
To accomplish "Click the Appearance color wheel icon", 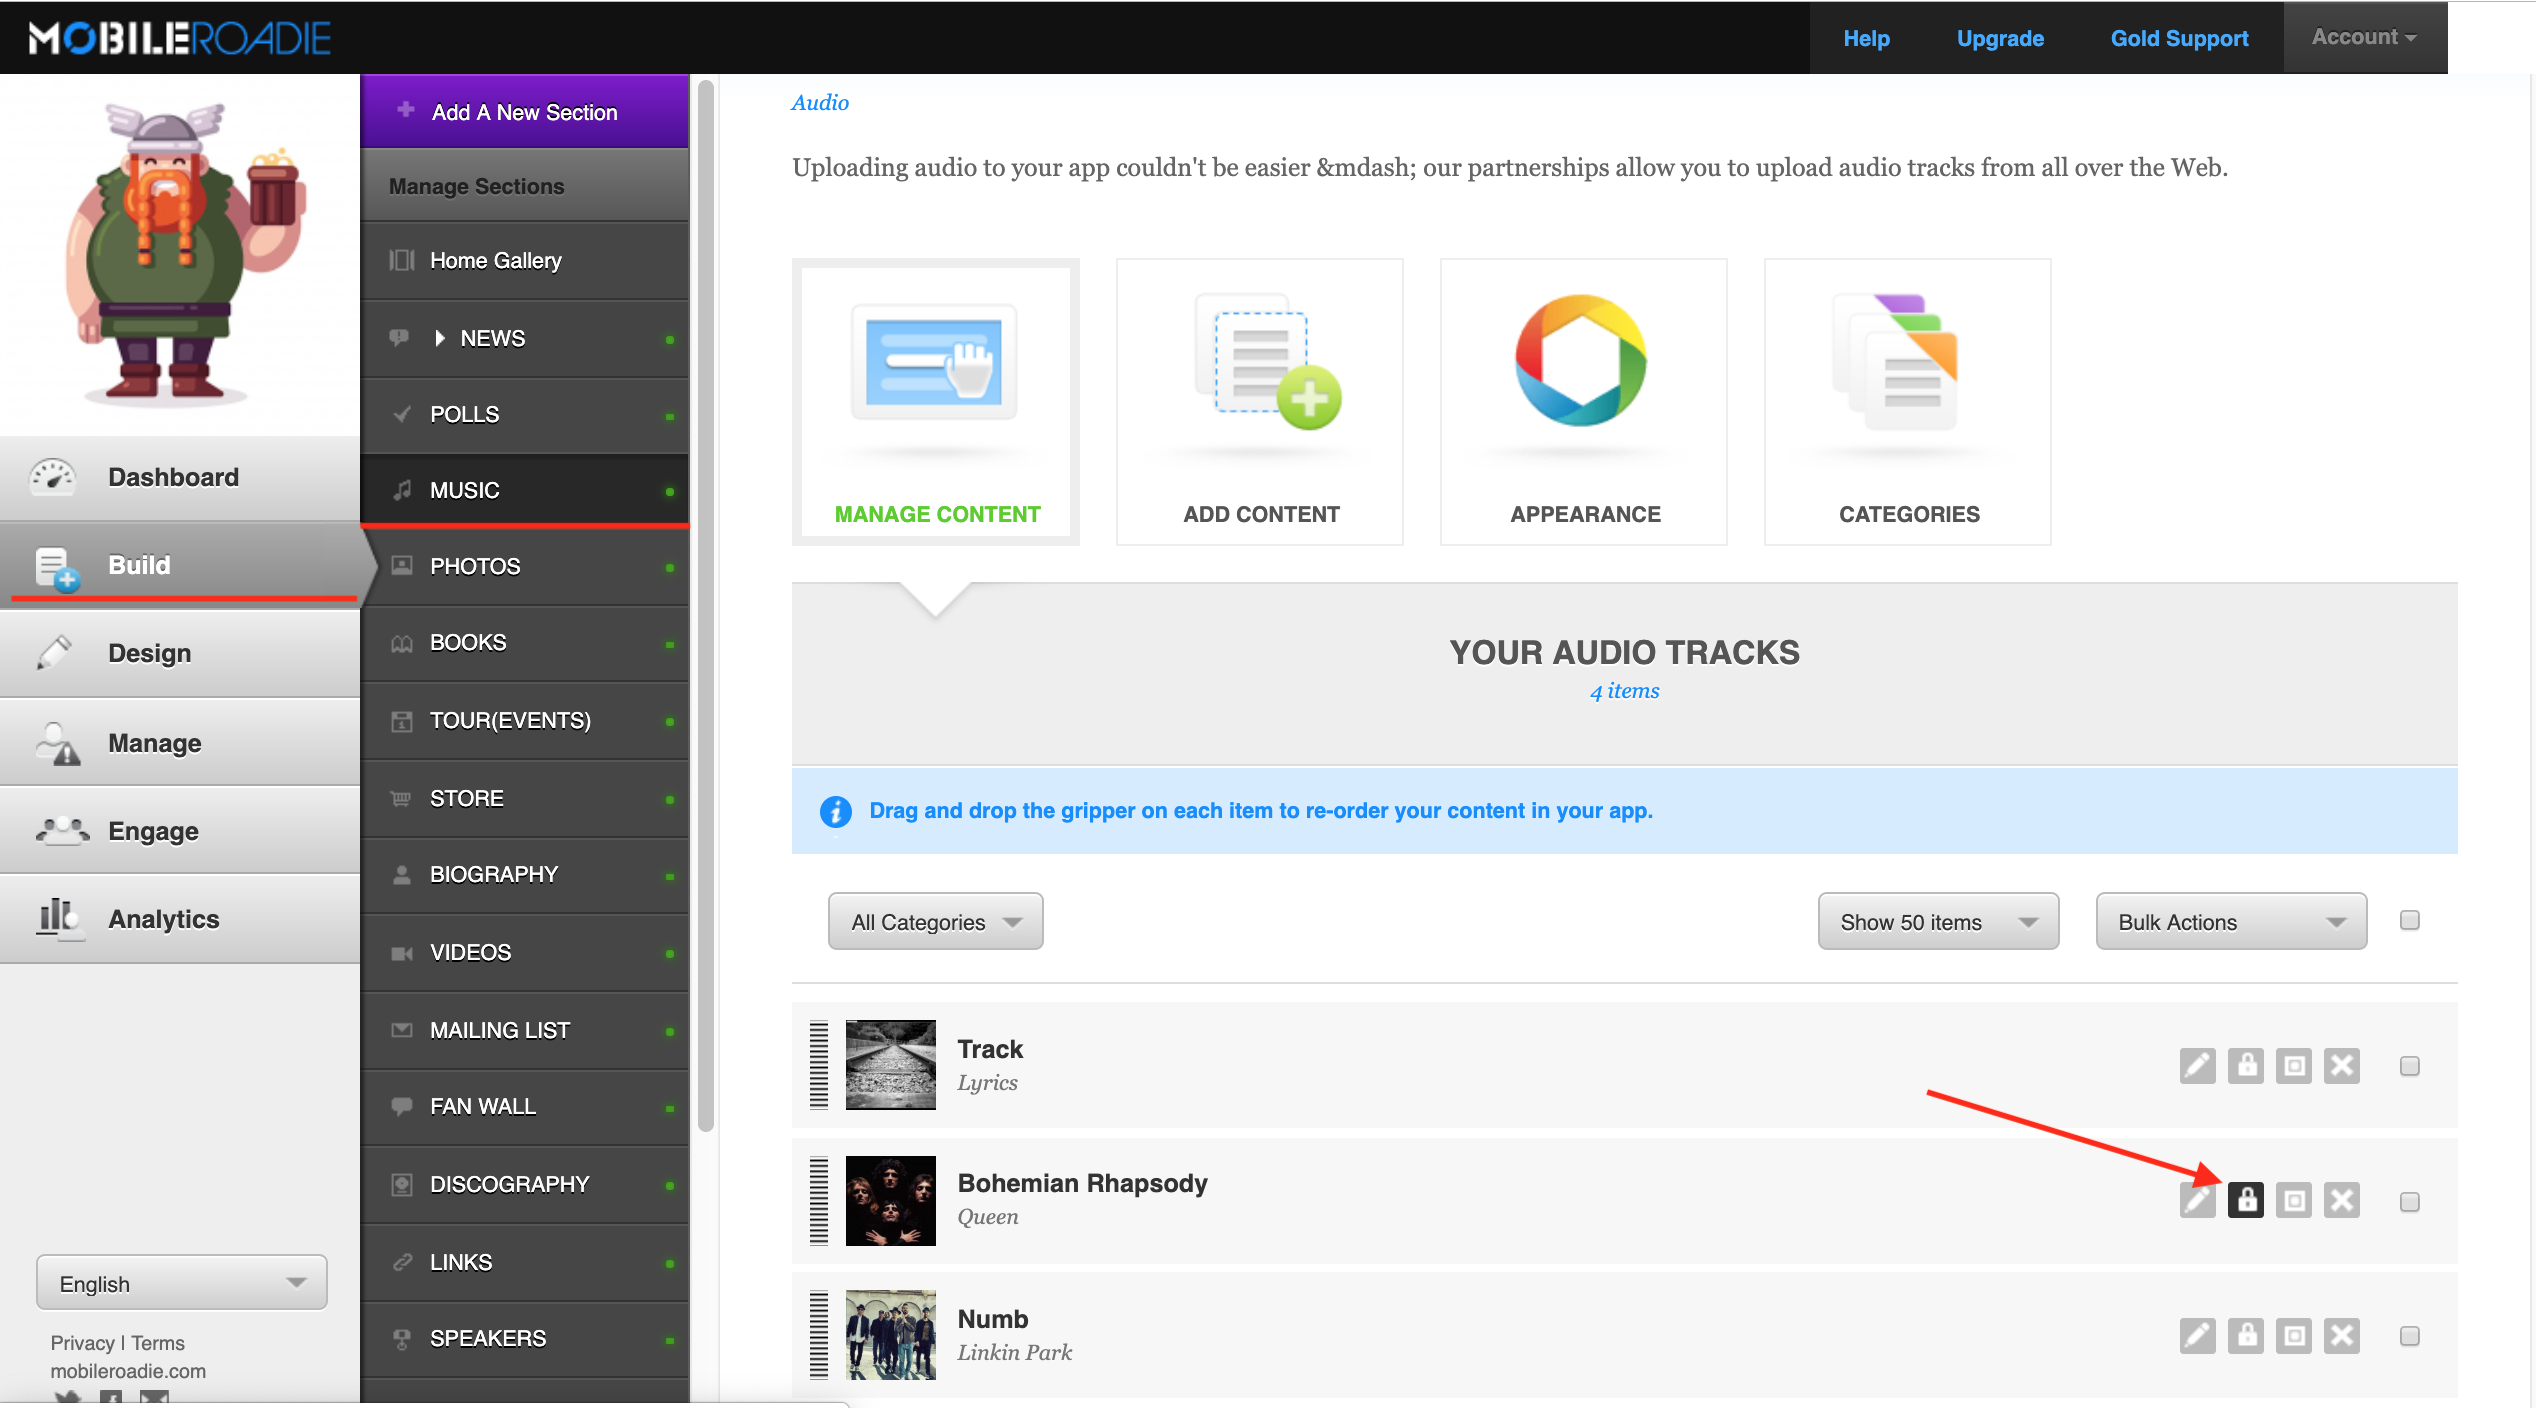I will (x=1580, y=360).
